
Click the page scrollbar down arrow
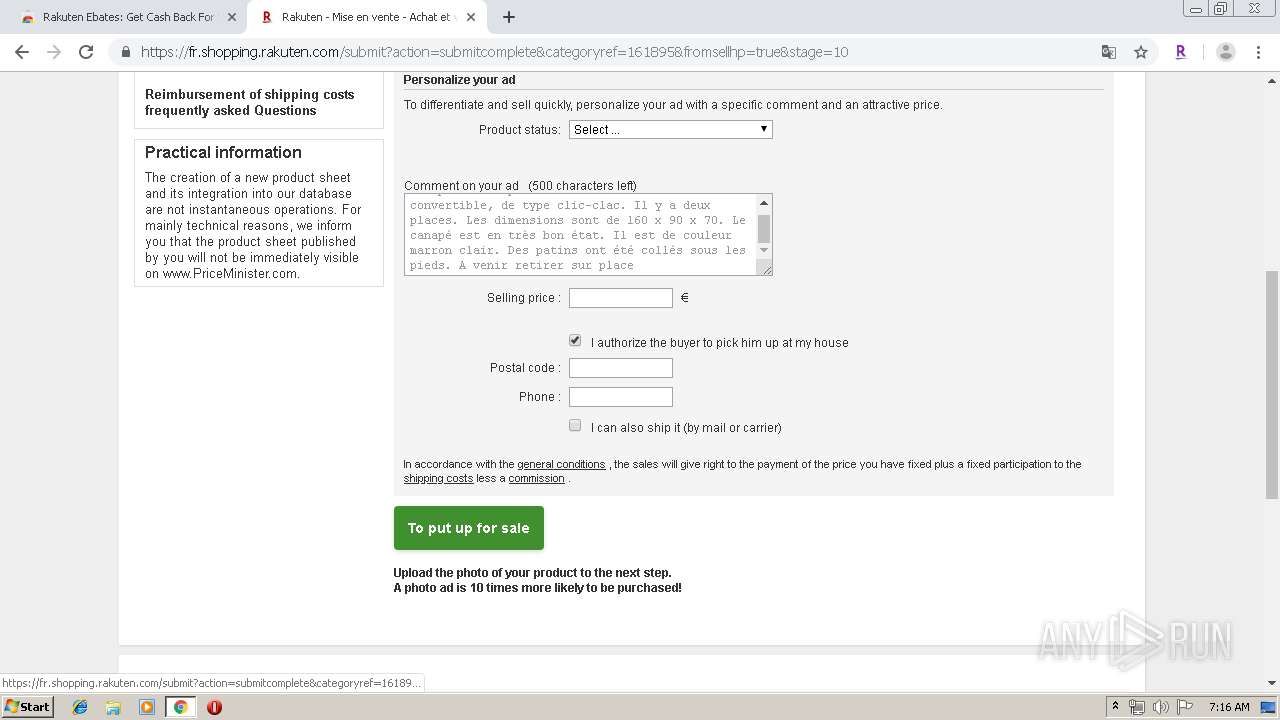(x=1272, y=683)
